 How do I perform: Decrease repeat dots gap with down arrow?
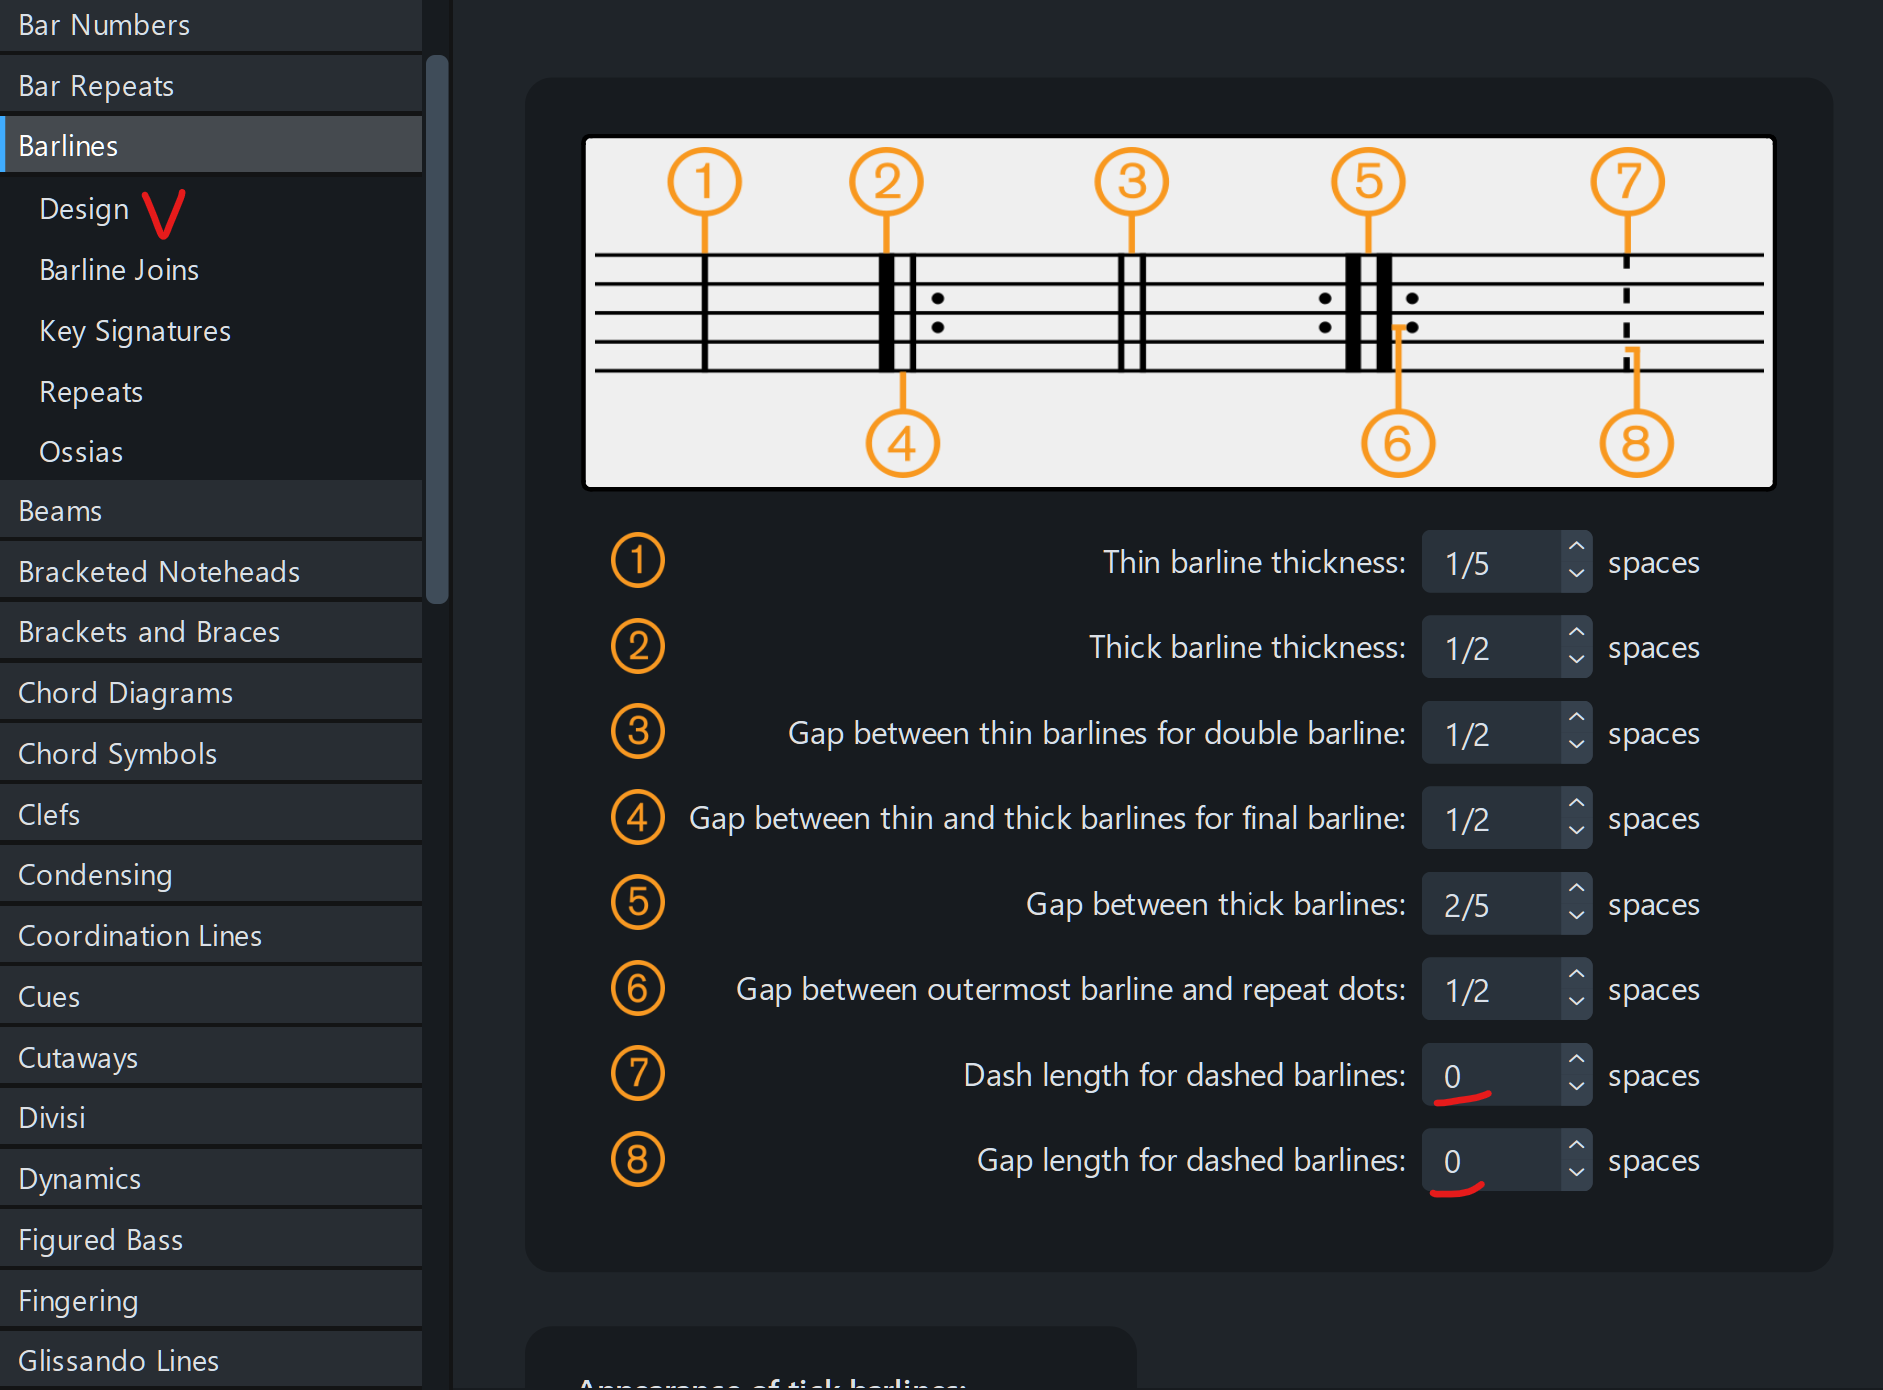1576,1002
